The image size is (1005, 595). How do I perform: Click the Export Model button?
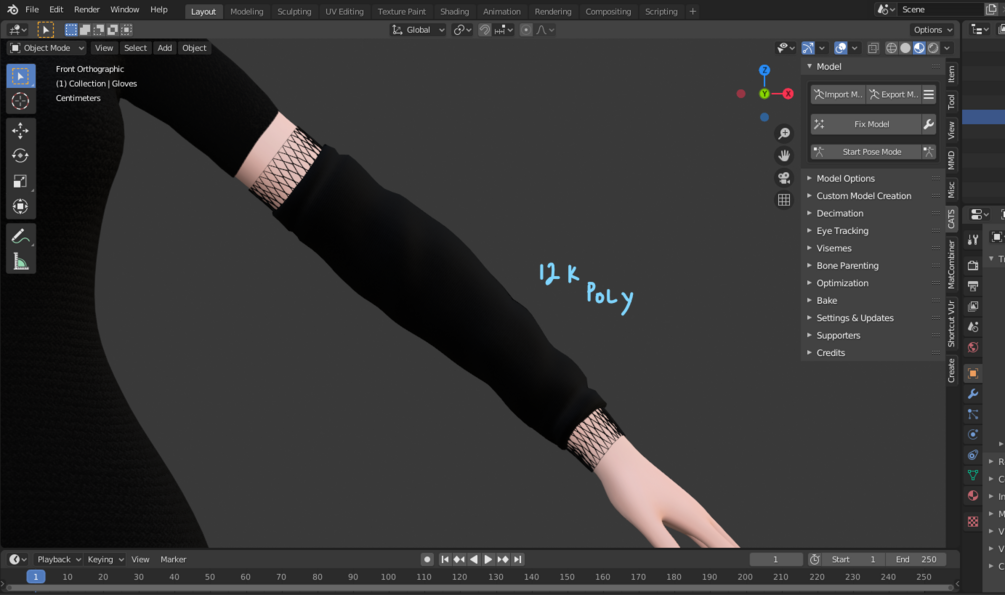(x=893, y=94)
